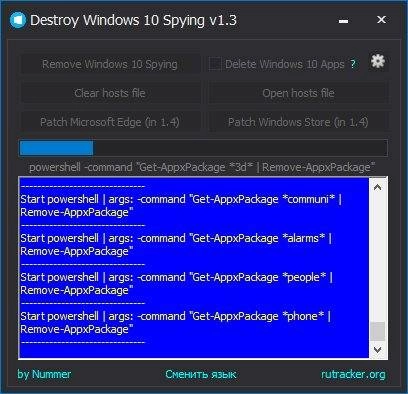Screen dimensions: 408x394
Task: Click the app logo in title bar
Action: (18, 20)
